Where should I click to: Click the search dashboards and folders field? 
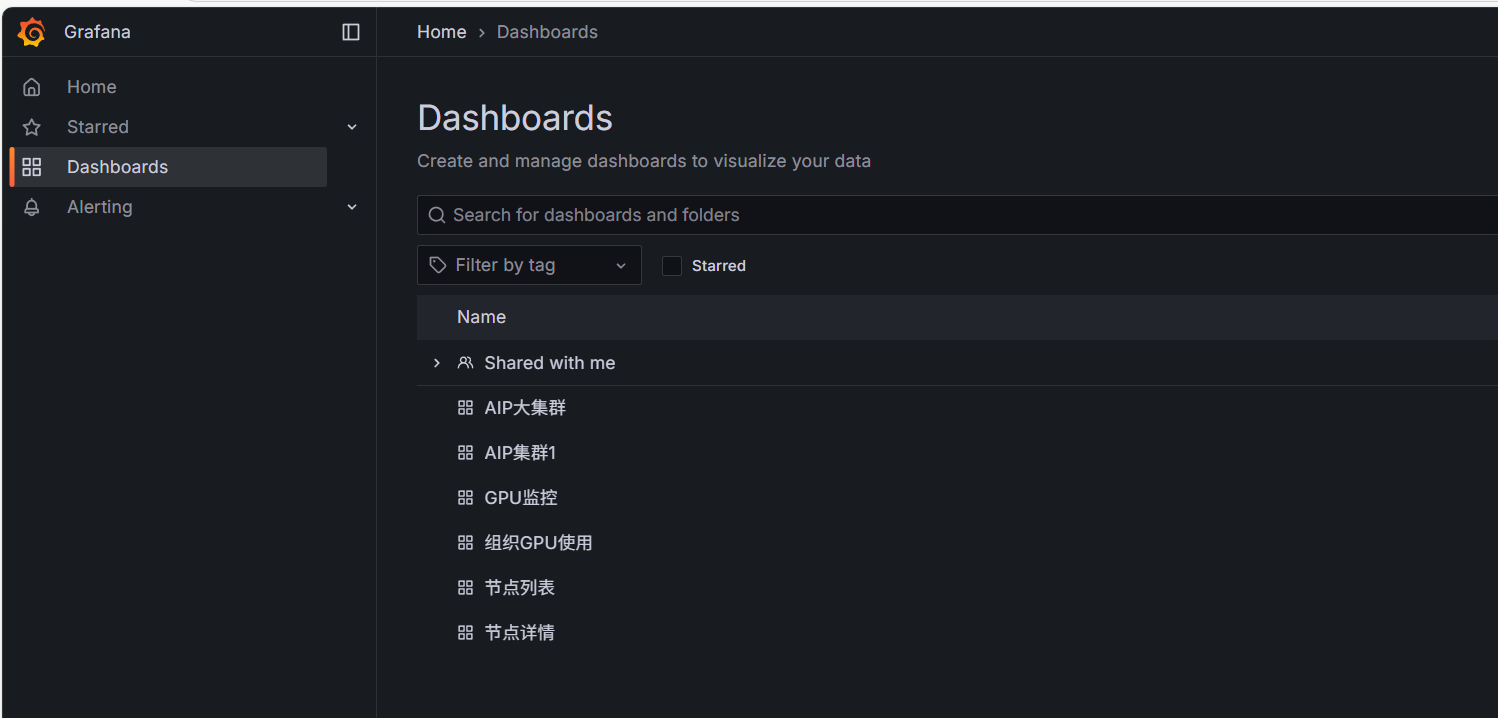(900, 215)
